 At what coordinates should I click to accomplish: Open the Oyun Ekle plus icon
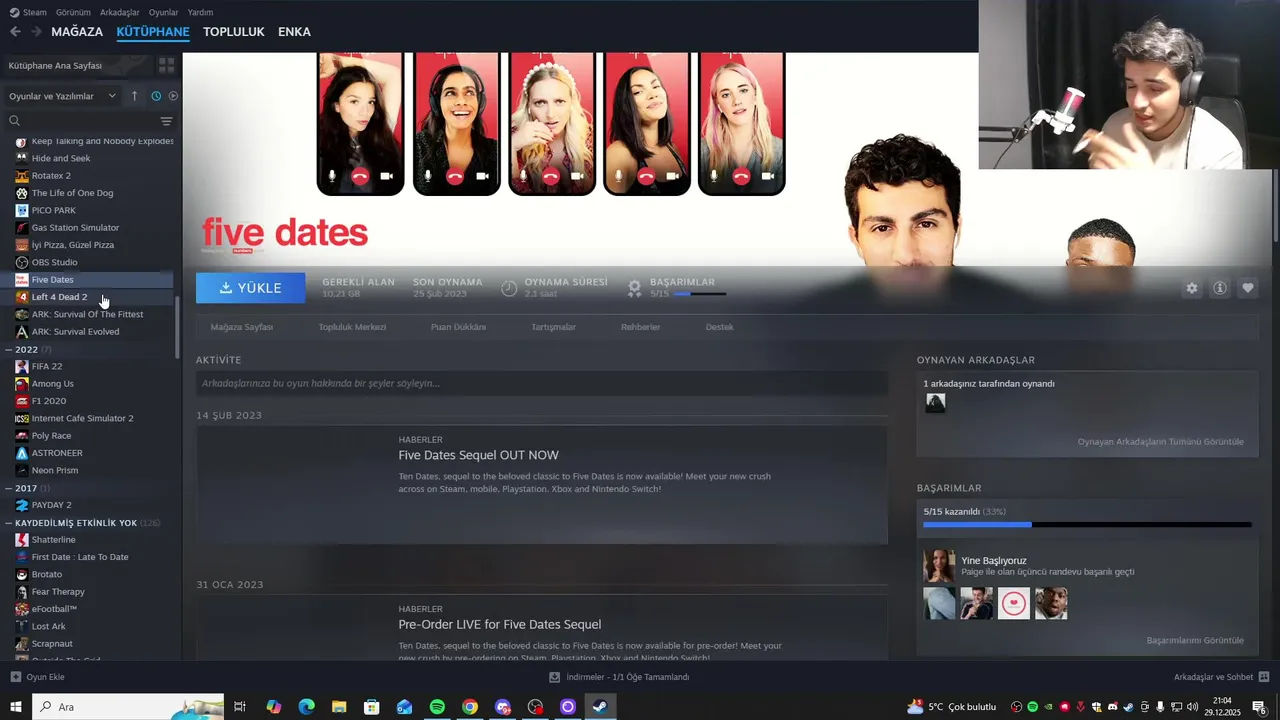pyautogui.click(x=15, y=677)
